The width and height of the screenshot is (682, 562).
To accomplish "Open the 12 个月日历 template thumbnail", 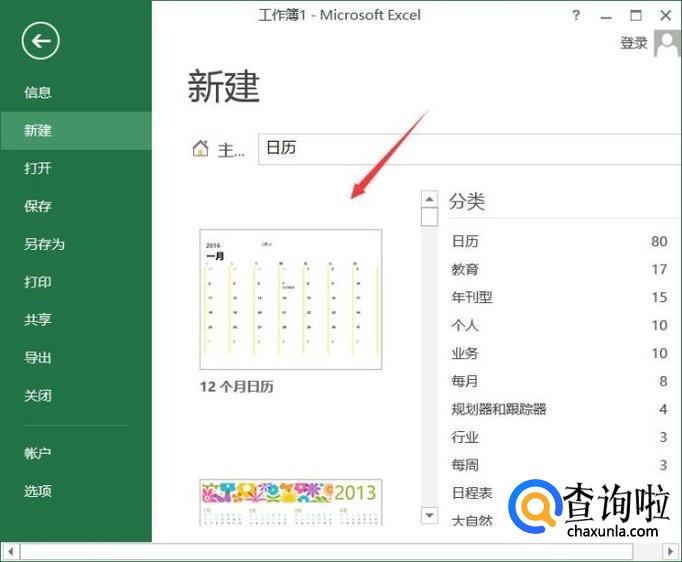I will (291, 299).
